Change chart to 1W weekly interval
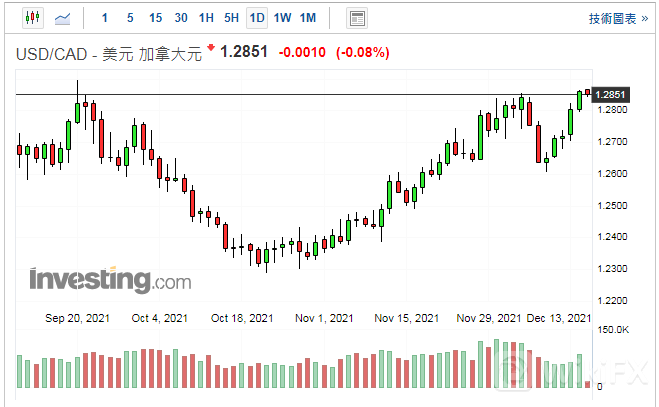This screenshot has width=659, height=407. tap(283, 18)
